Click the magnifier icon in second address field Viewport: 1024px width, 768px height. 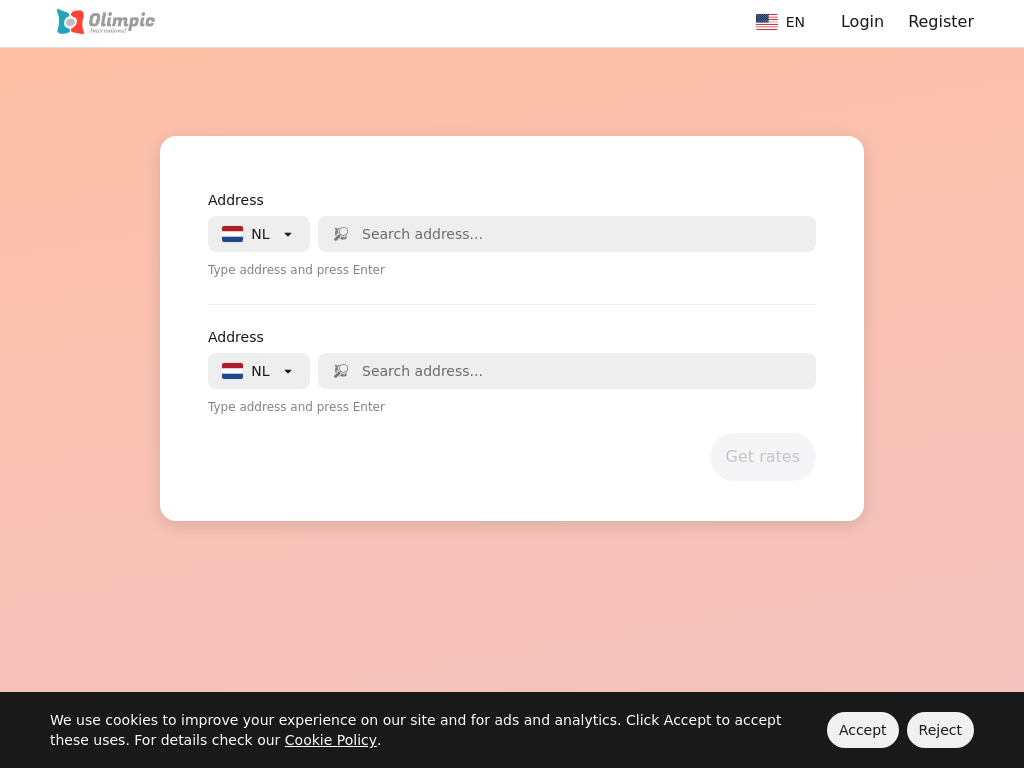(341, 371)
